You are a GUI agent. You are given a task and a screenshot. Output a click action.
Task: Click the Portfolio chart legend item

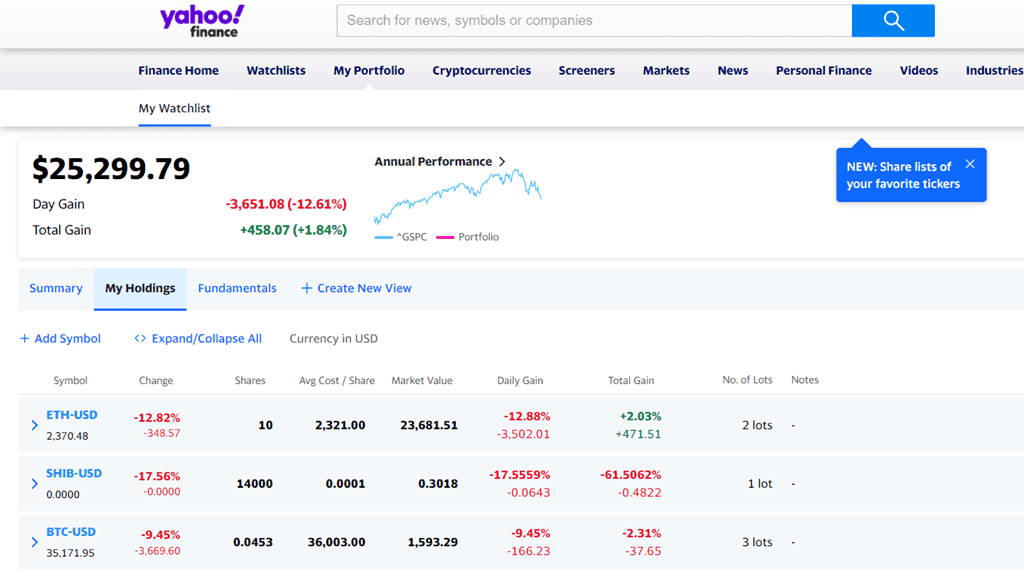point(468,237)
